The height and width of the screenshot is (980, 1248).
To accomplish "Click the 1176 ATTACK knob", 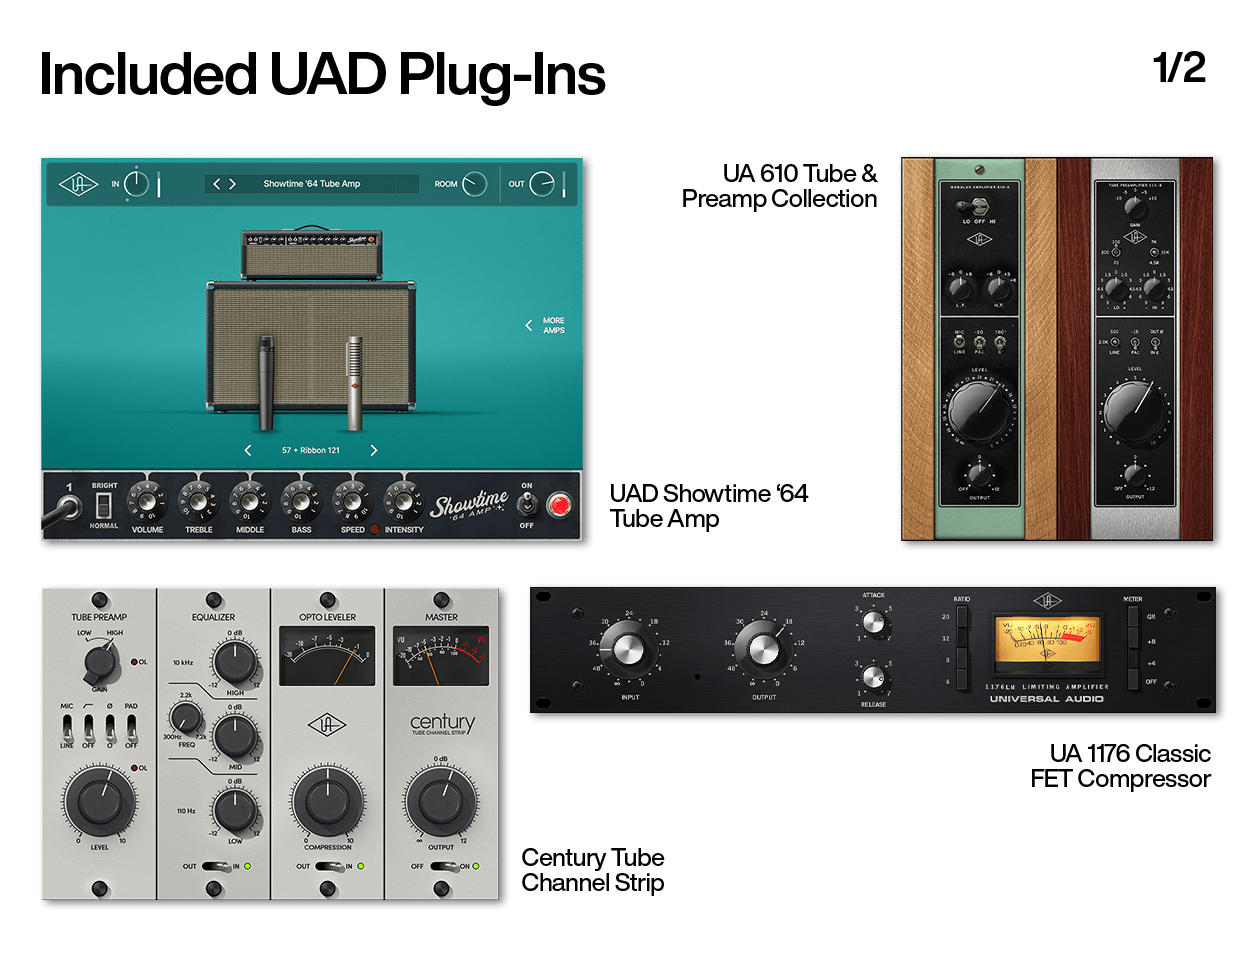I will (x=873, y=623).
